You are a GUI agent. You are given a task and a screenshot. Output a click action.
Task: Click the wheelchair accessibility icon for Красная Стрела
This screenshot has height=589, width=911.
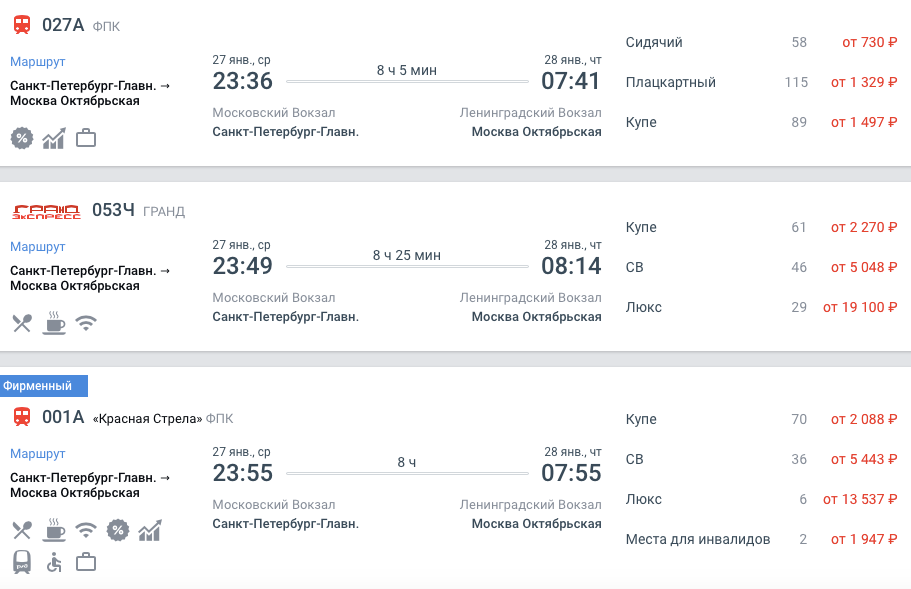pos(54,562)
